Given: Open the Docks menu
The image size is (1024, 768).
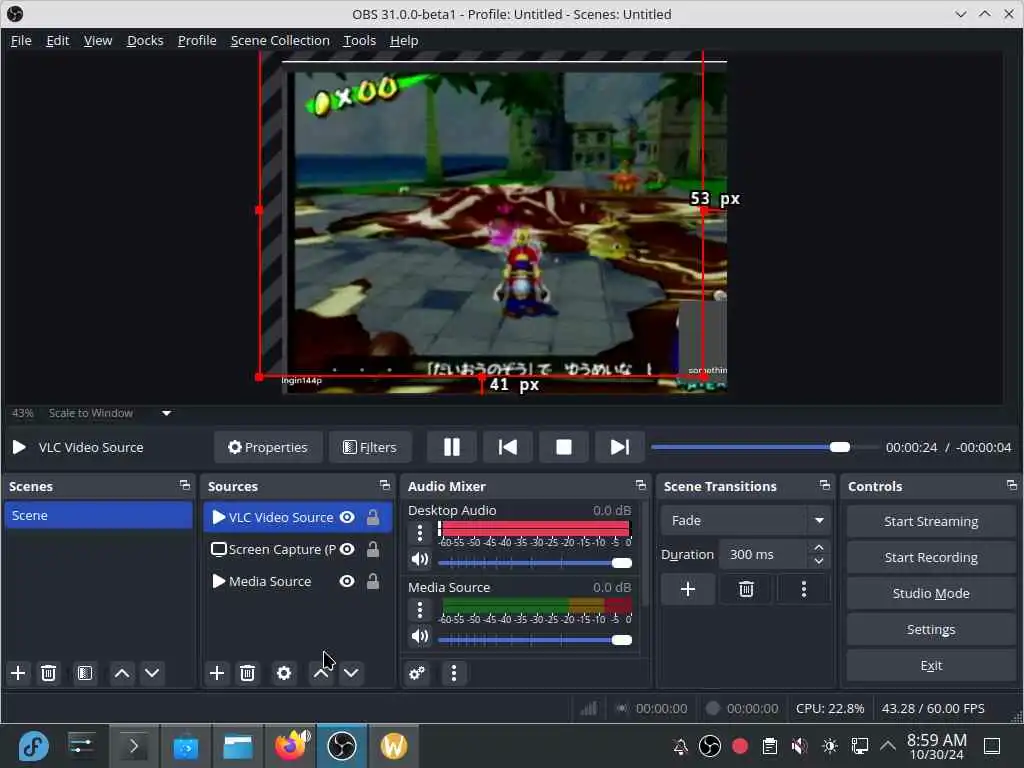Looking at the screenshot, I should (145, 40).
